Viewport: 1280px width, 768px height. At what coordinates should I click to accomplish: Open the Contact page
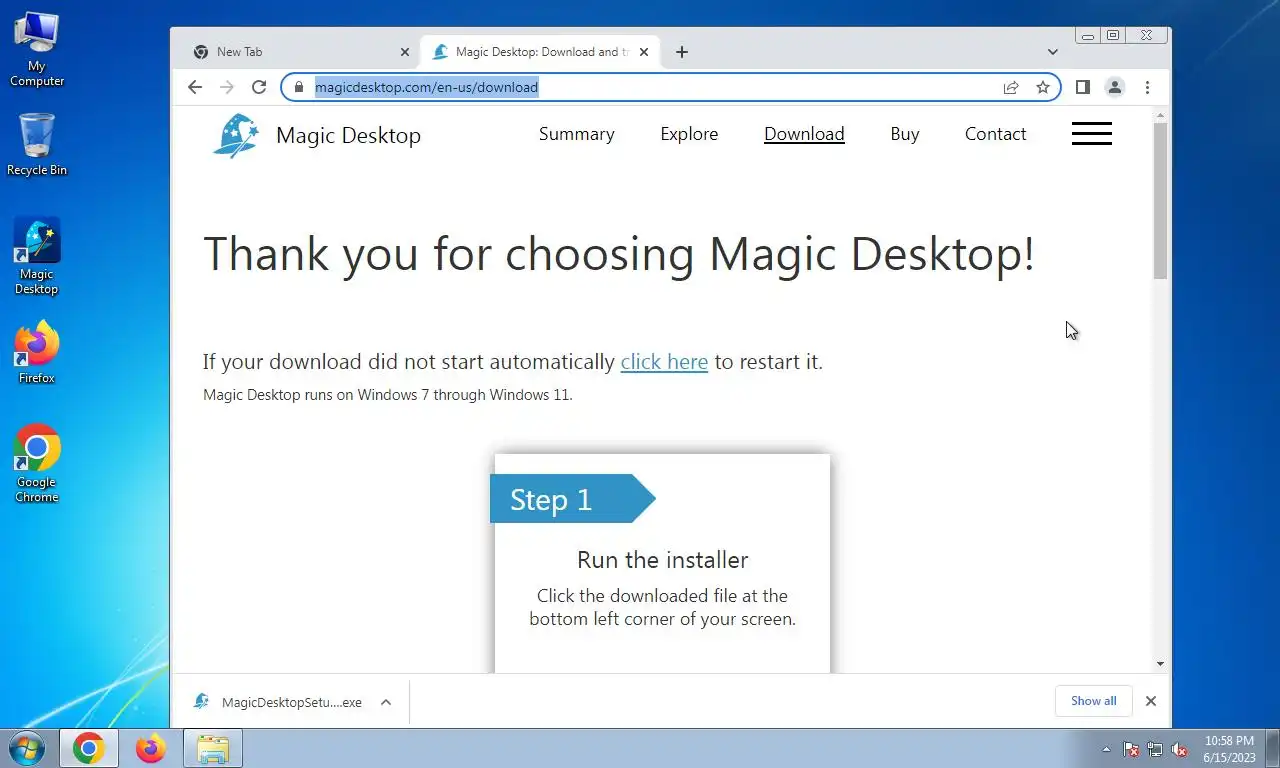click(x=995, y=134)
